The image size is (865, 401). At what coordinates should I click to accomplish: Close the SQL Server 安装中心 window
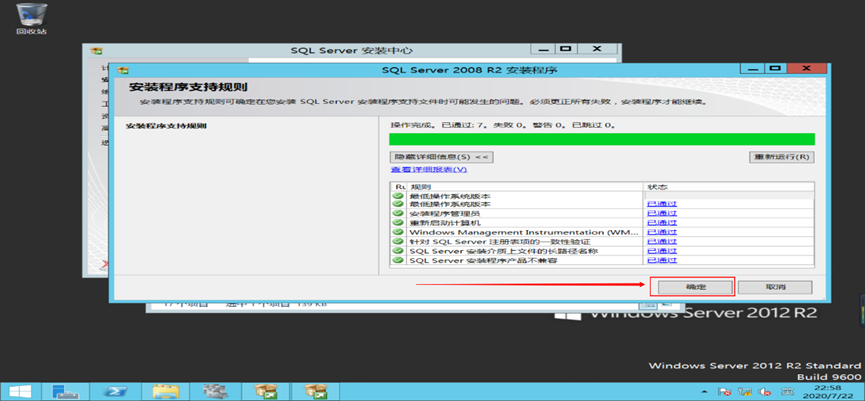[x=597, y=49]
